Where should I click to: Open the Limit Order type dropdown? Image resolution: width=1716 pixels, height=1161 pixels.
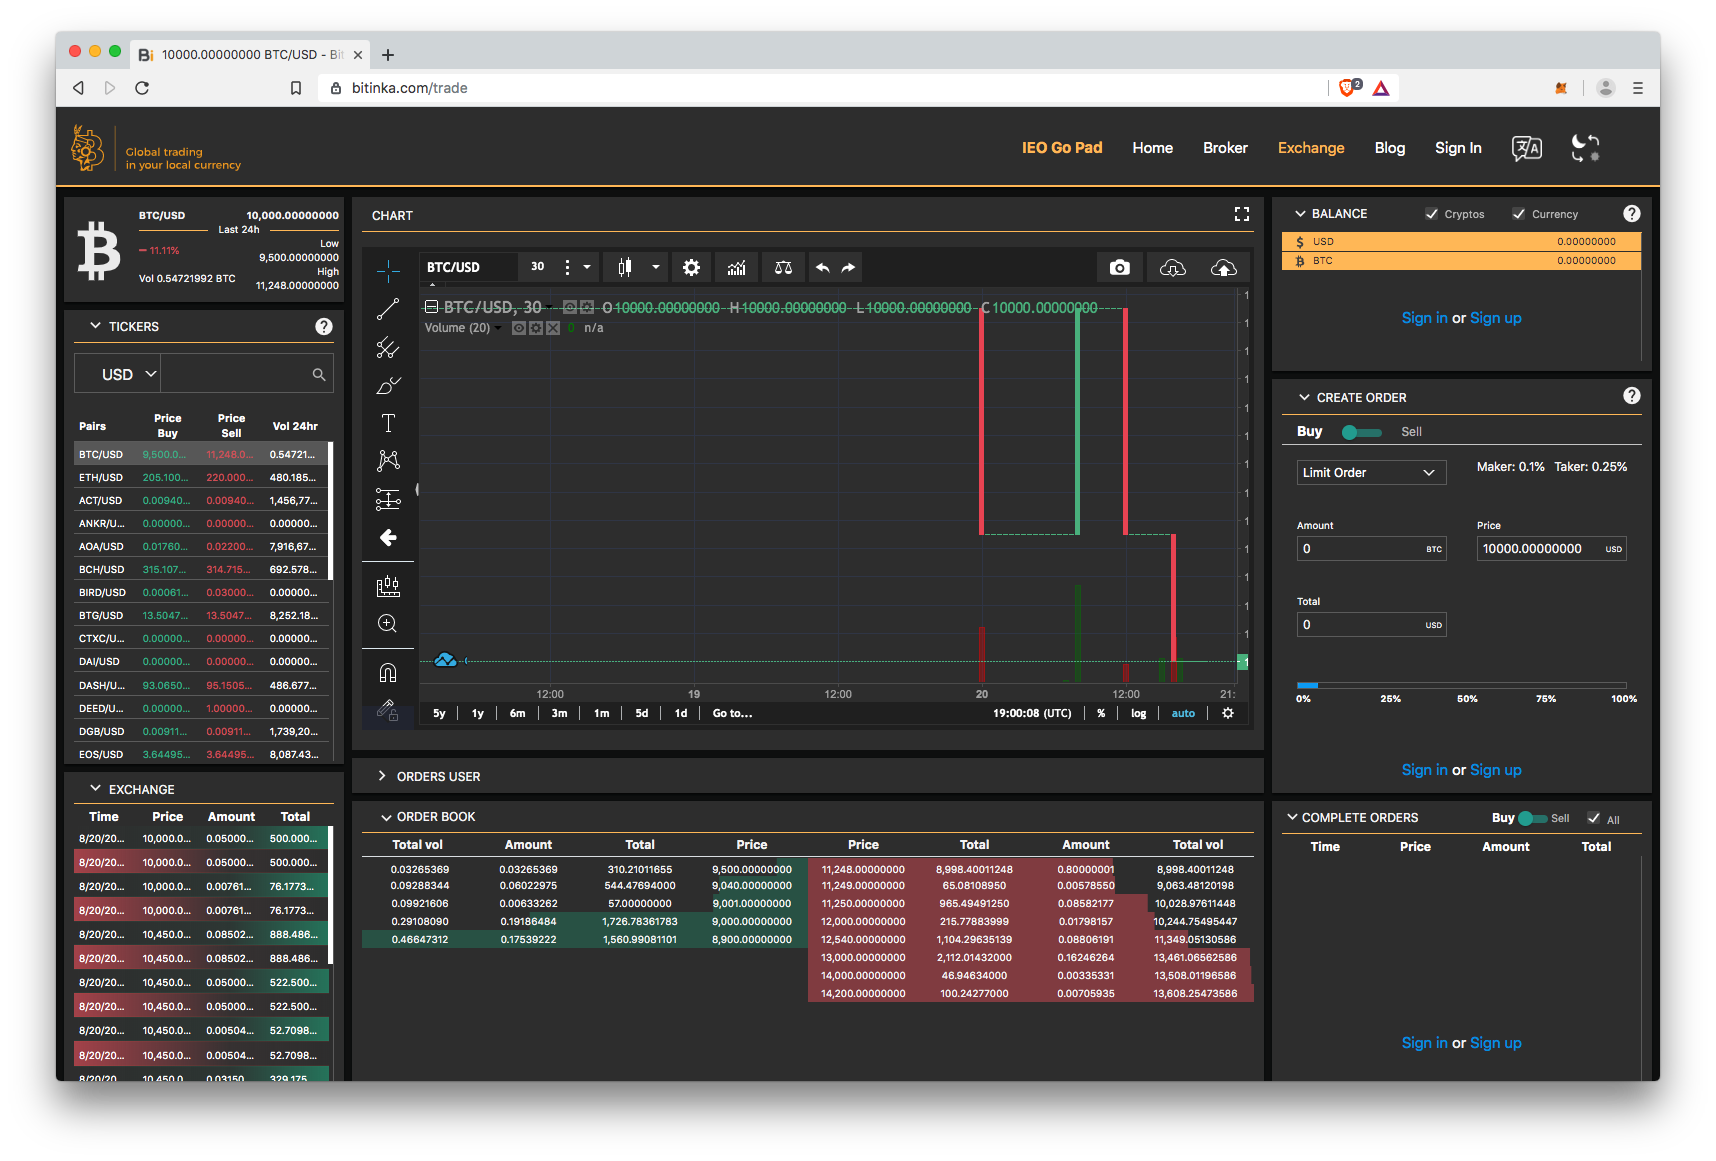(x=1371, y=472)
